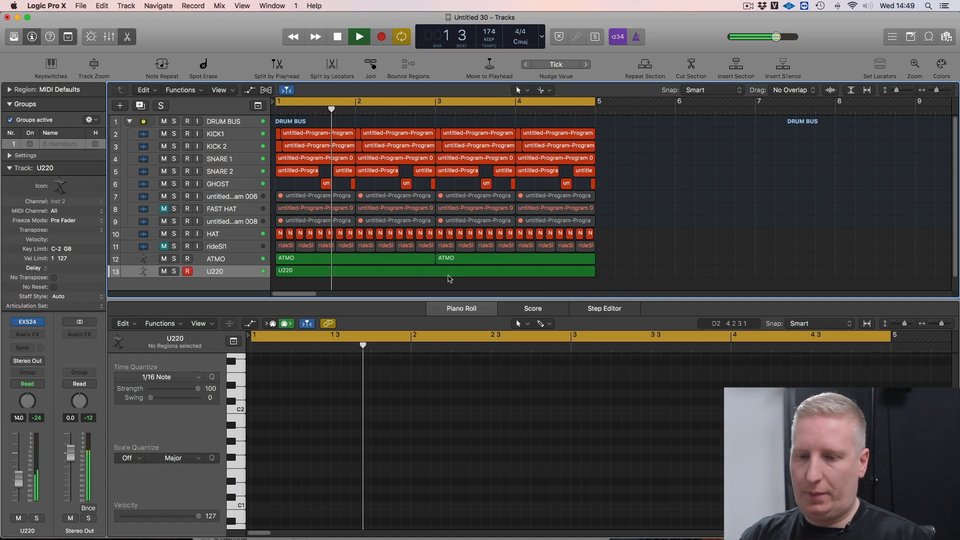Open the Mixer icon
Viewport: 960px width, 540px height.
coord(109,37)
